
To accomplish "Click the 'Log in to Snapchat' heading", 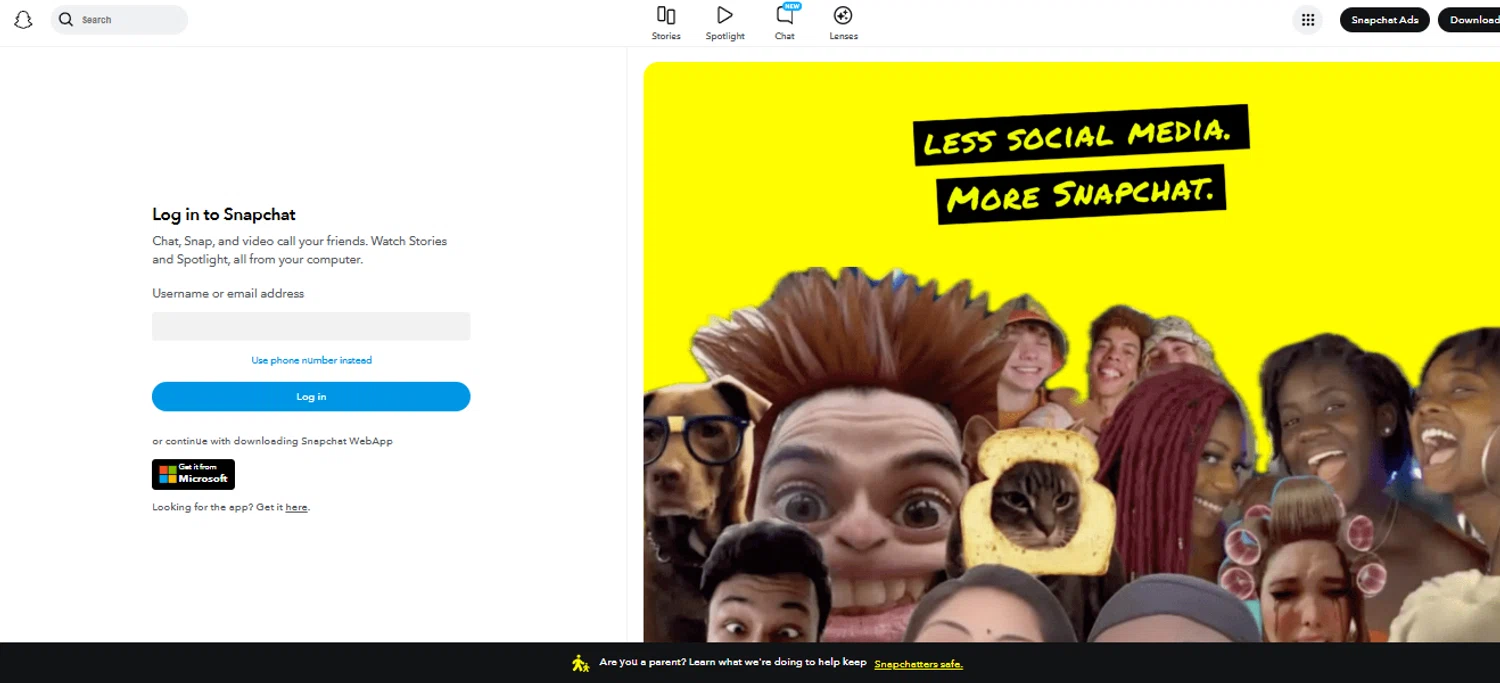I will coord(224,214).
